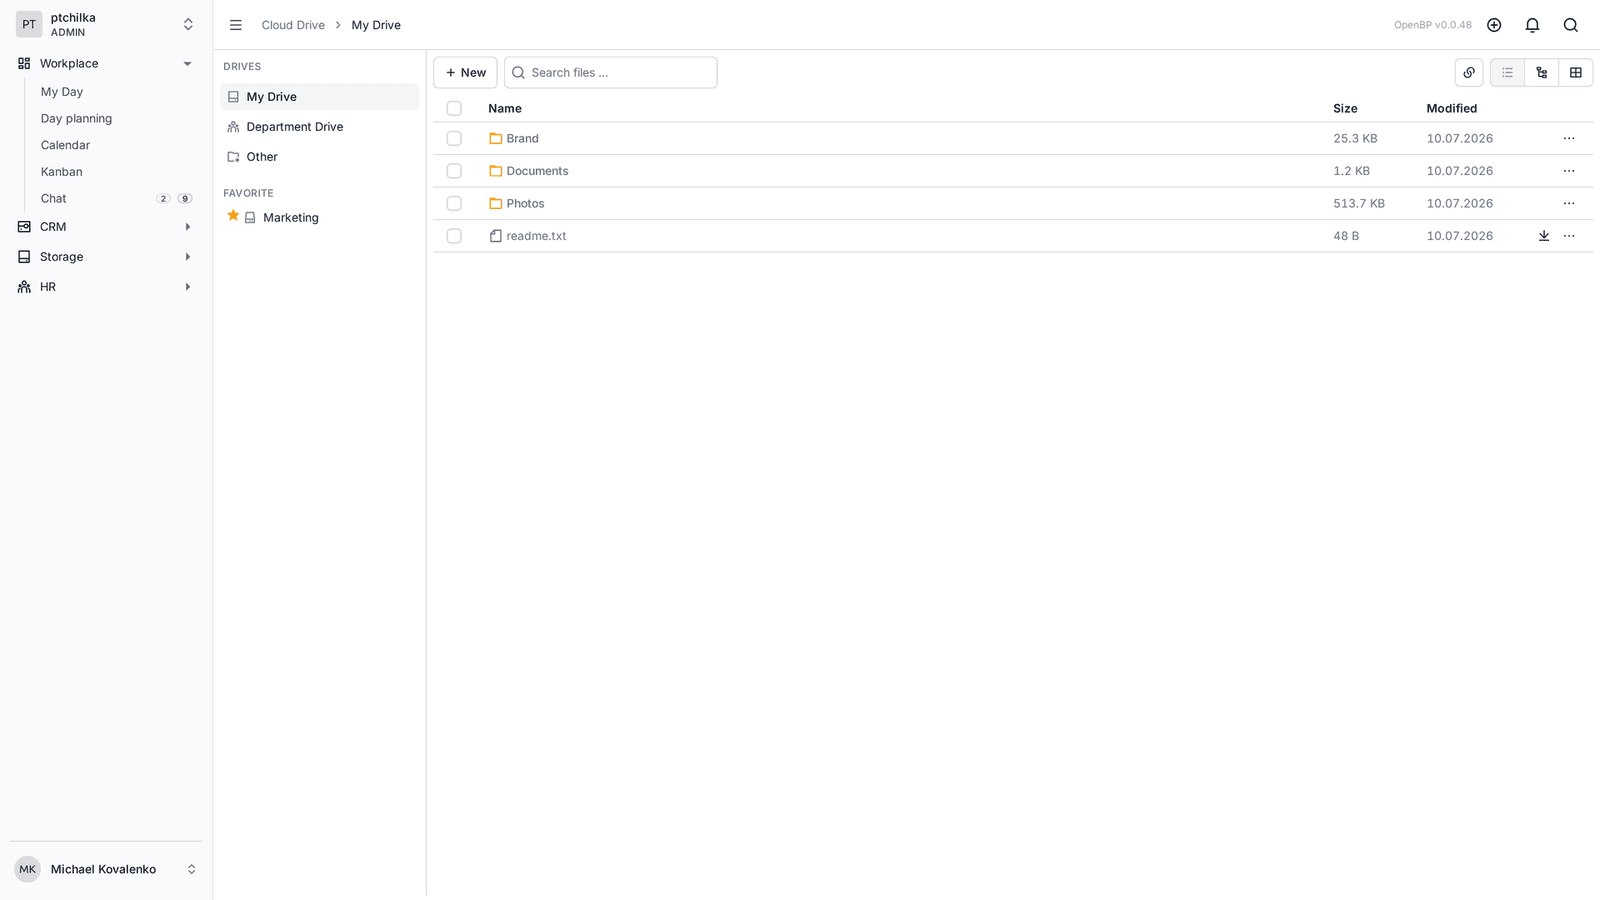Image resolution: width=1600 pixels, height=900 pixels.
Task: Click the star icon beside Marketing
Action: 233,216
